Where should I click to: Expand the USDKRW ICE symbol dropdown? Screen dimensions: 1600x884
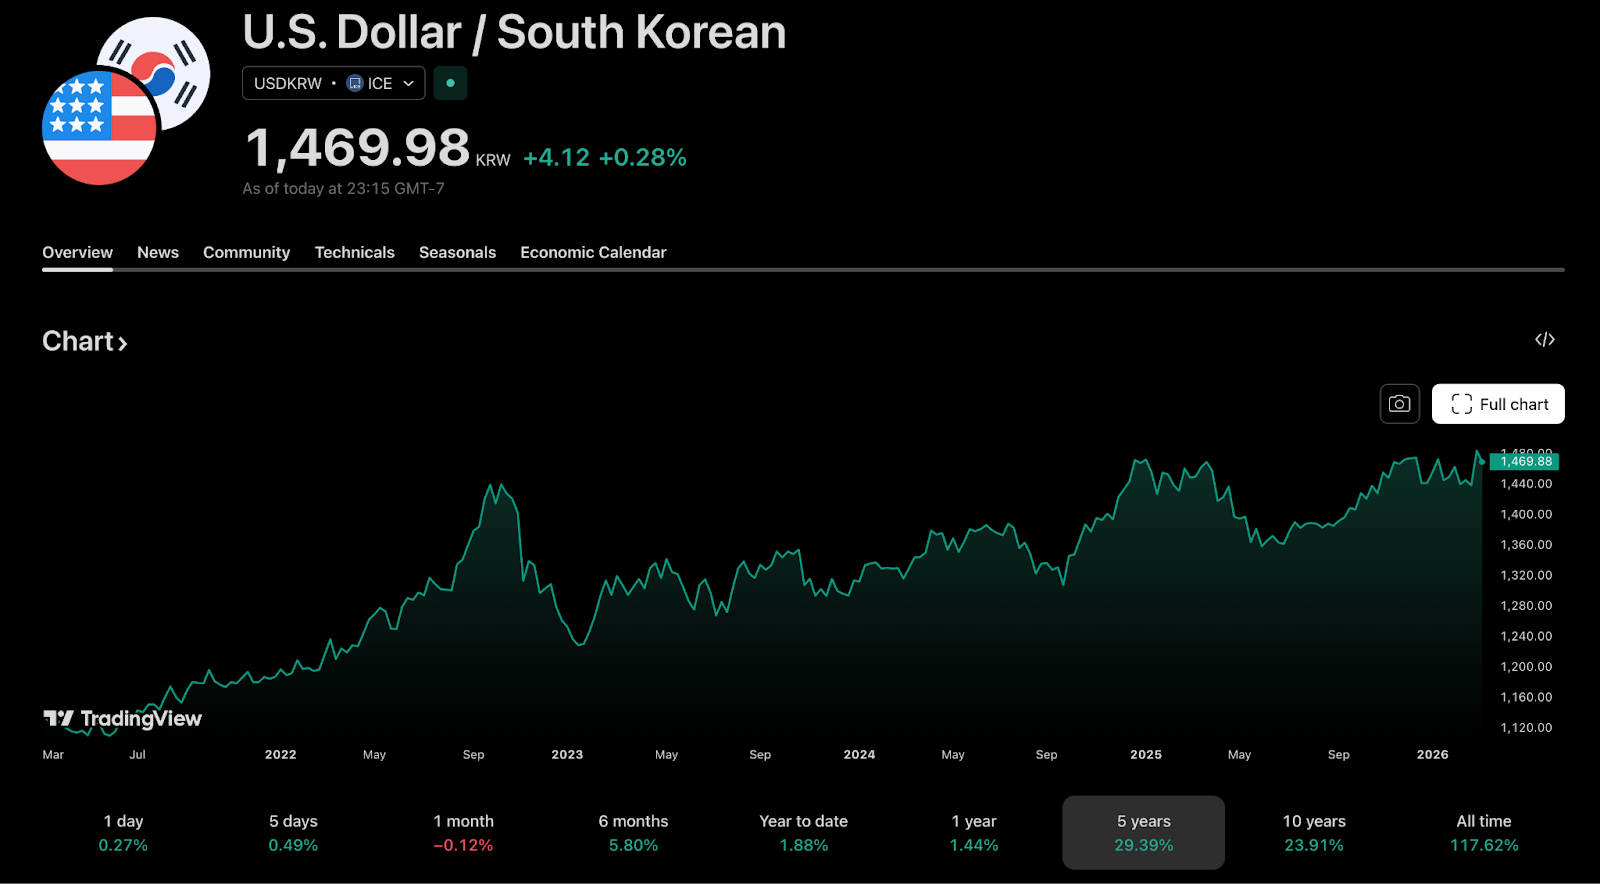(x=408, y=83)
